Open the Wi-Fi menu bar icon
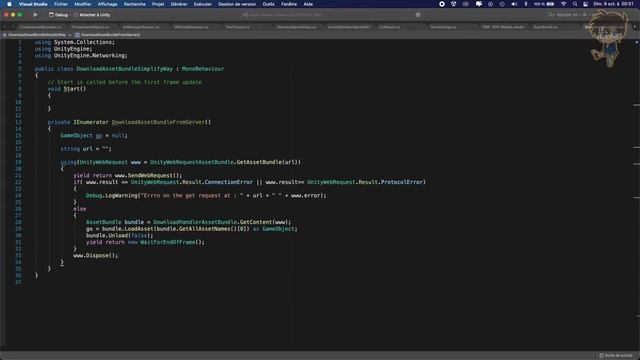This screenshot has height=360, width=640. [x=564, y=4]
